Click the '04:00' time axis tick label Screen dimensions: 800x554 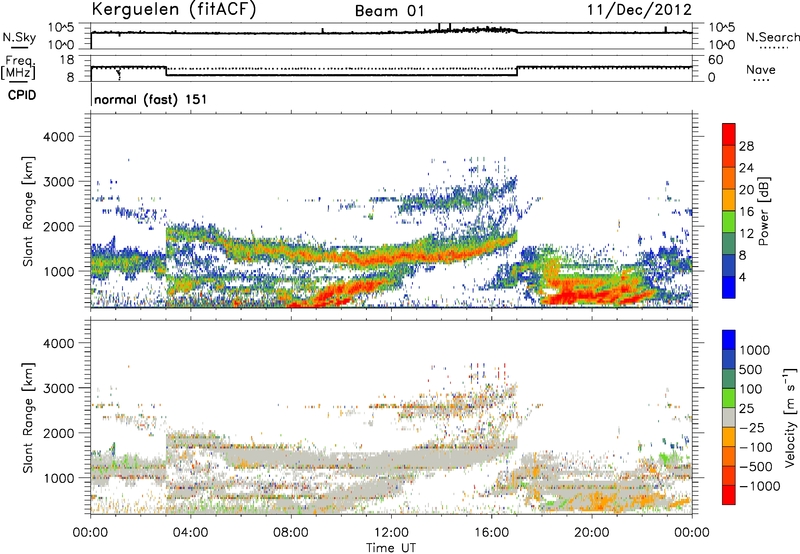190,533
